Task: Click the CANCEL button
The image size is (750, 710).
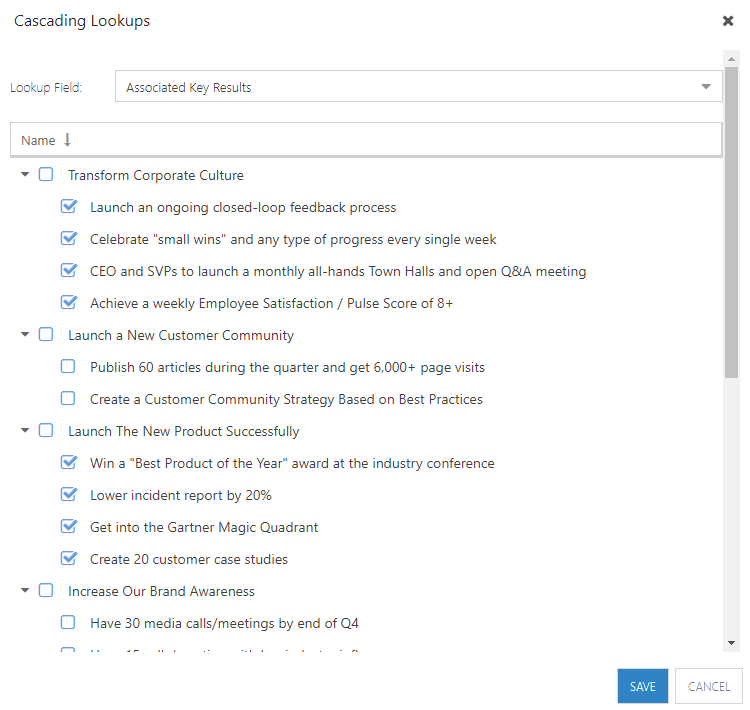Action: (708, 686)
